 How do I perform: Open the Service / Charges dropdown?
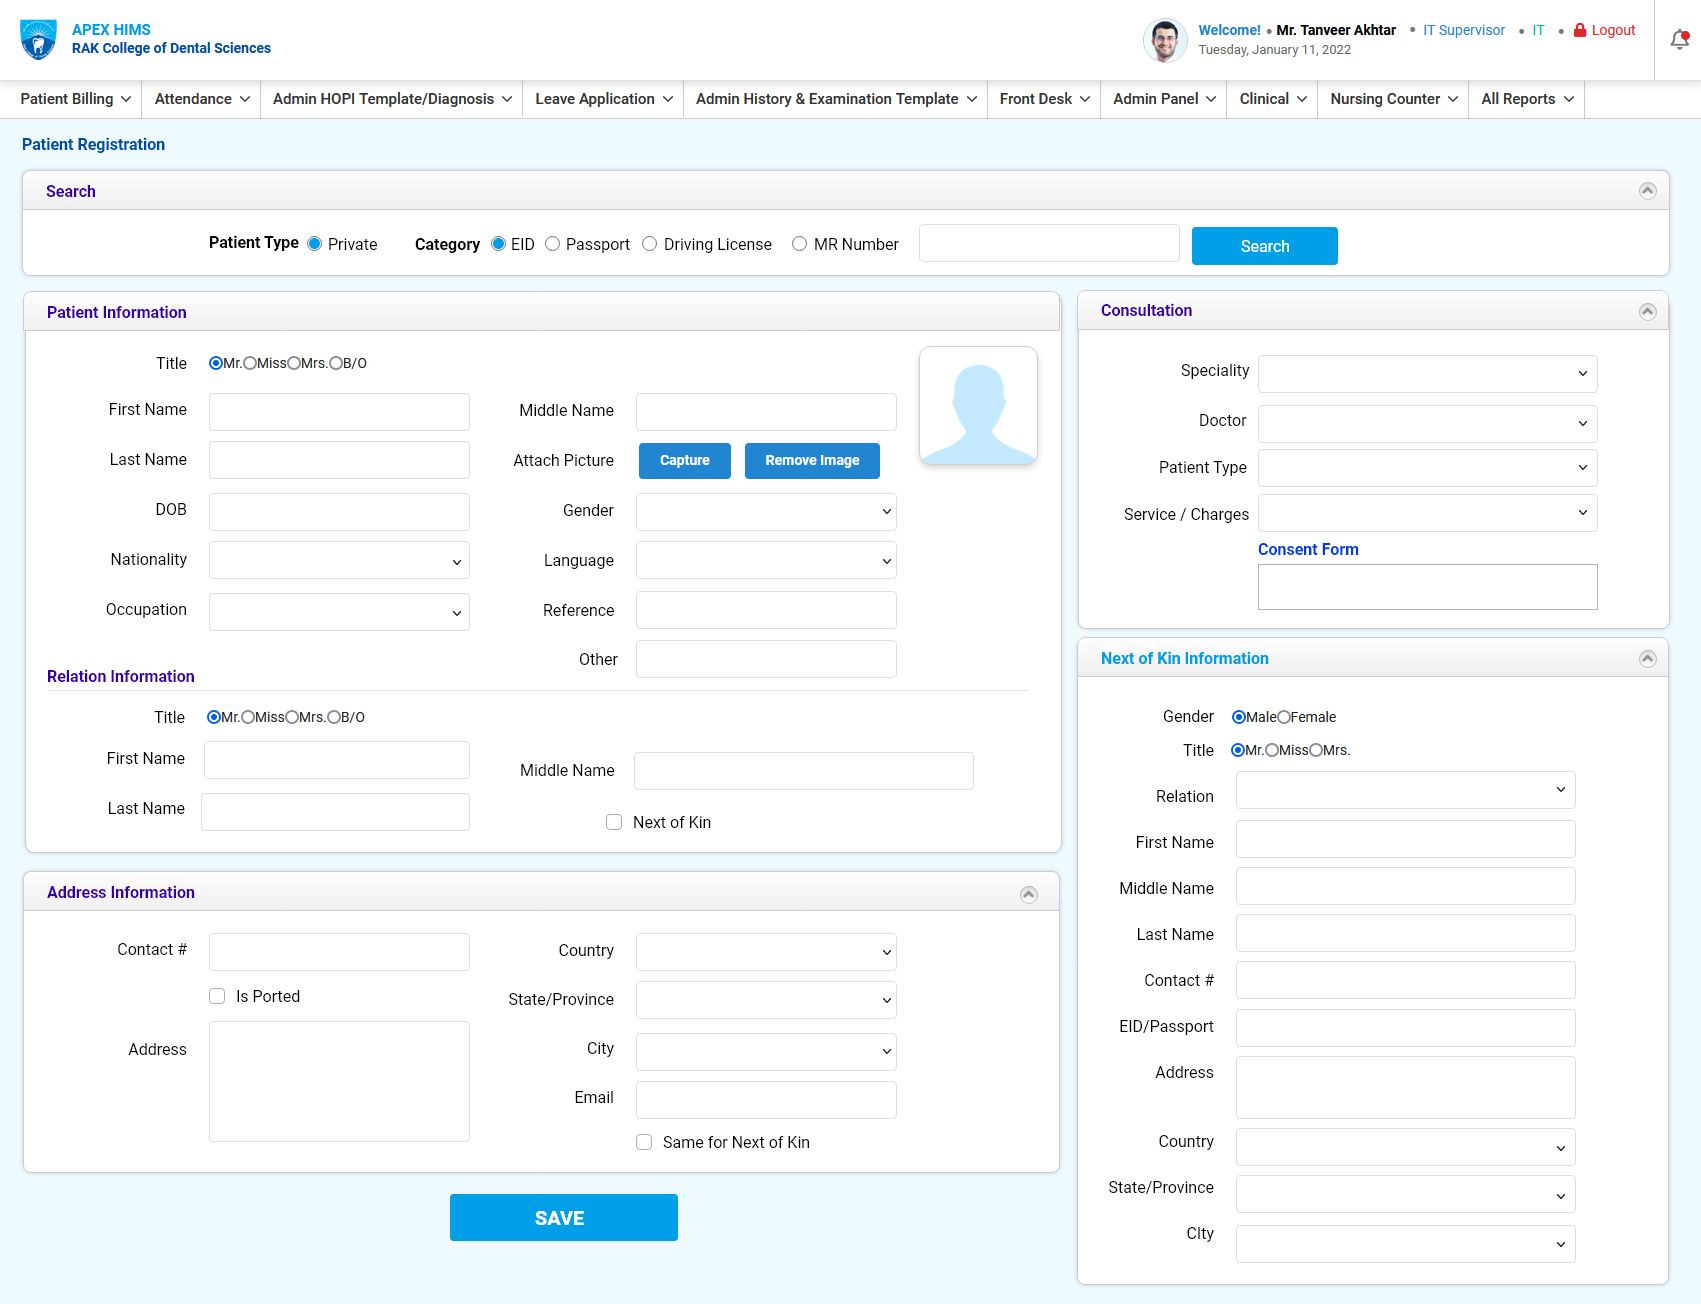coord(1428,513)
